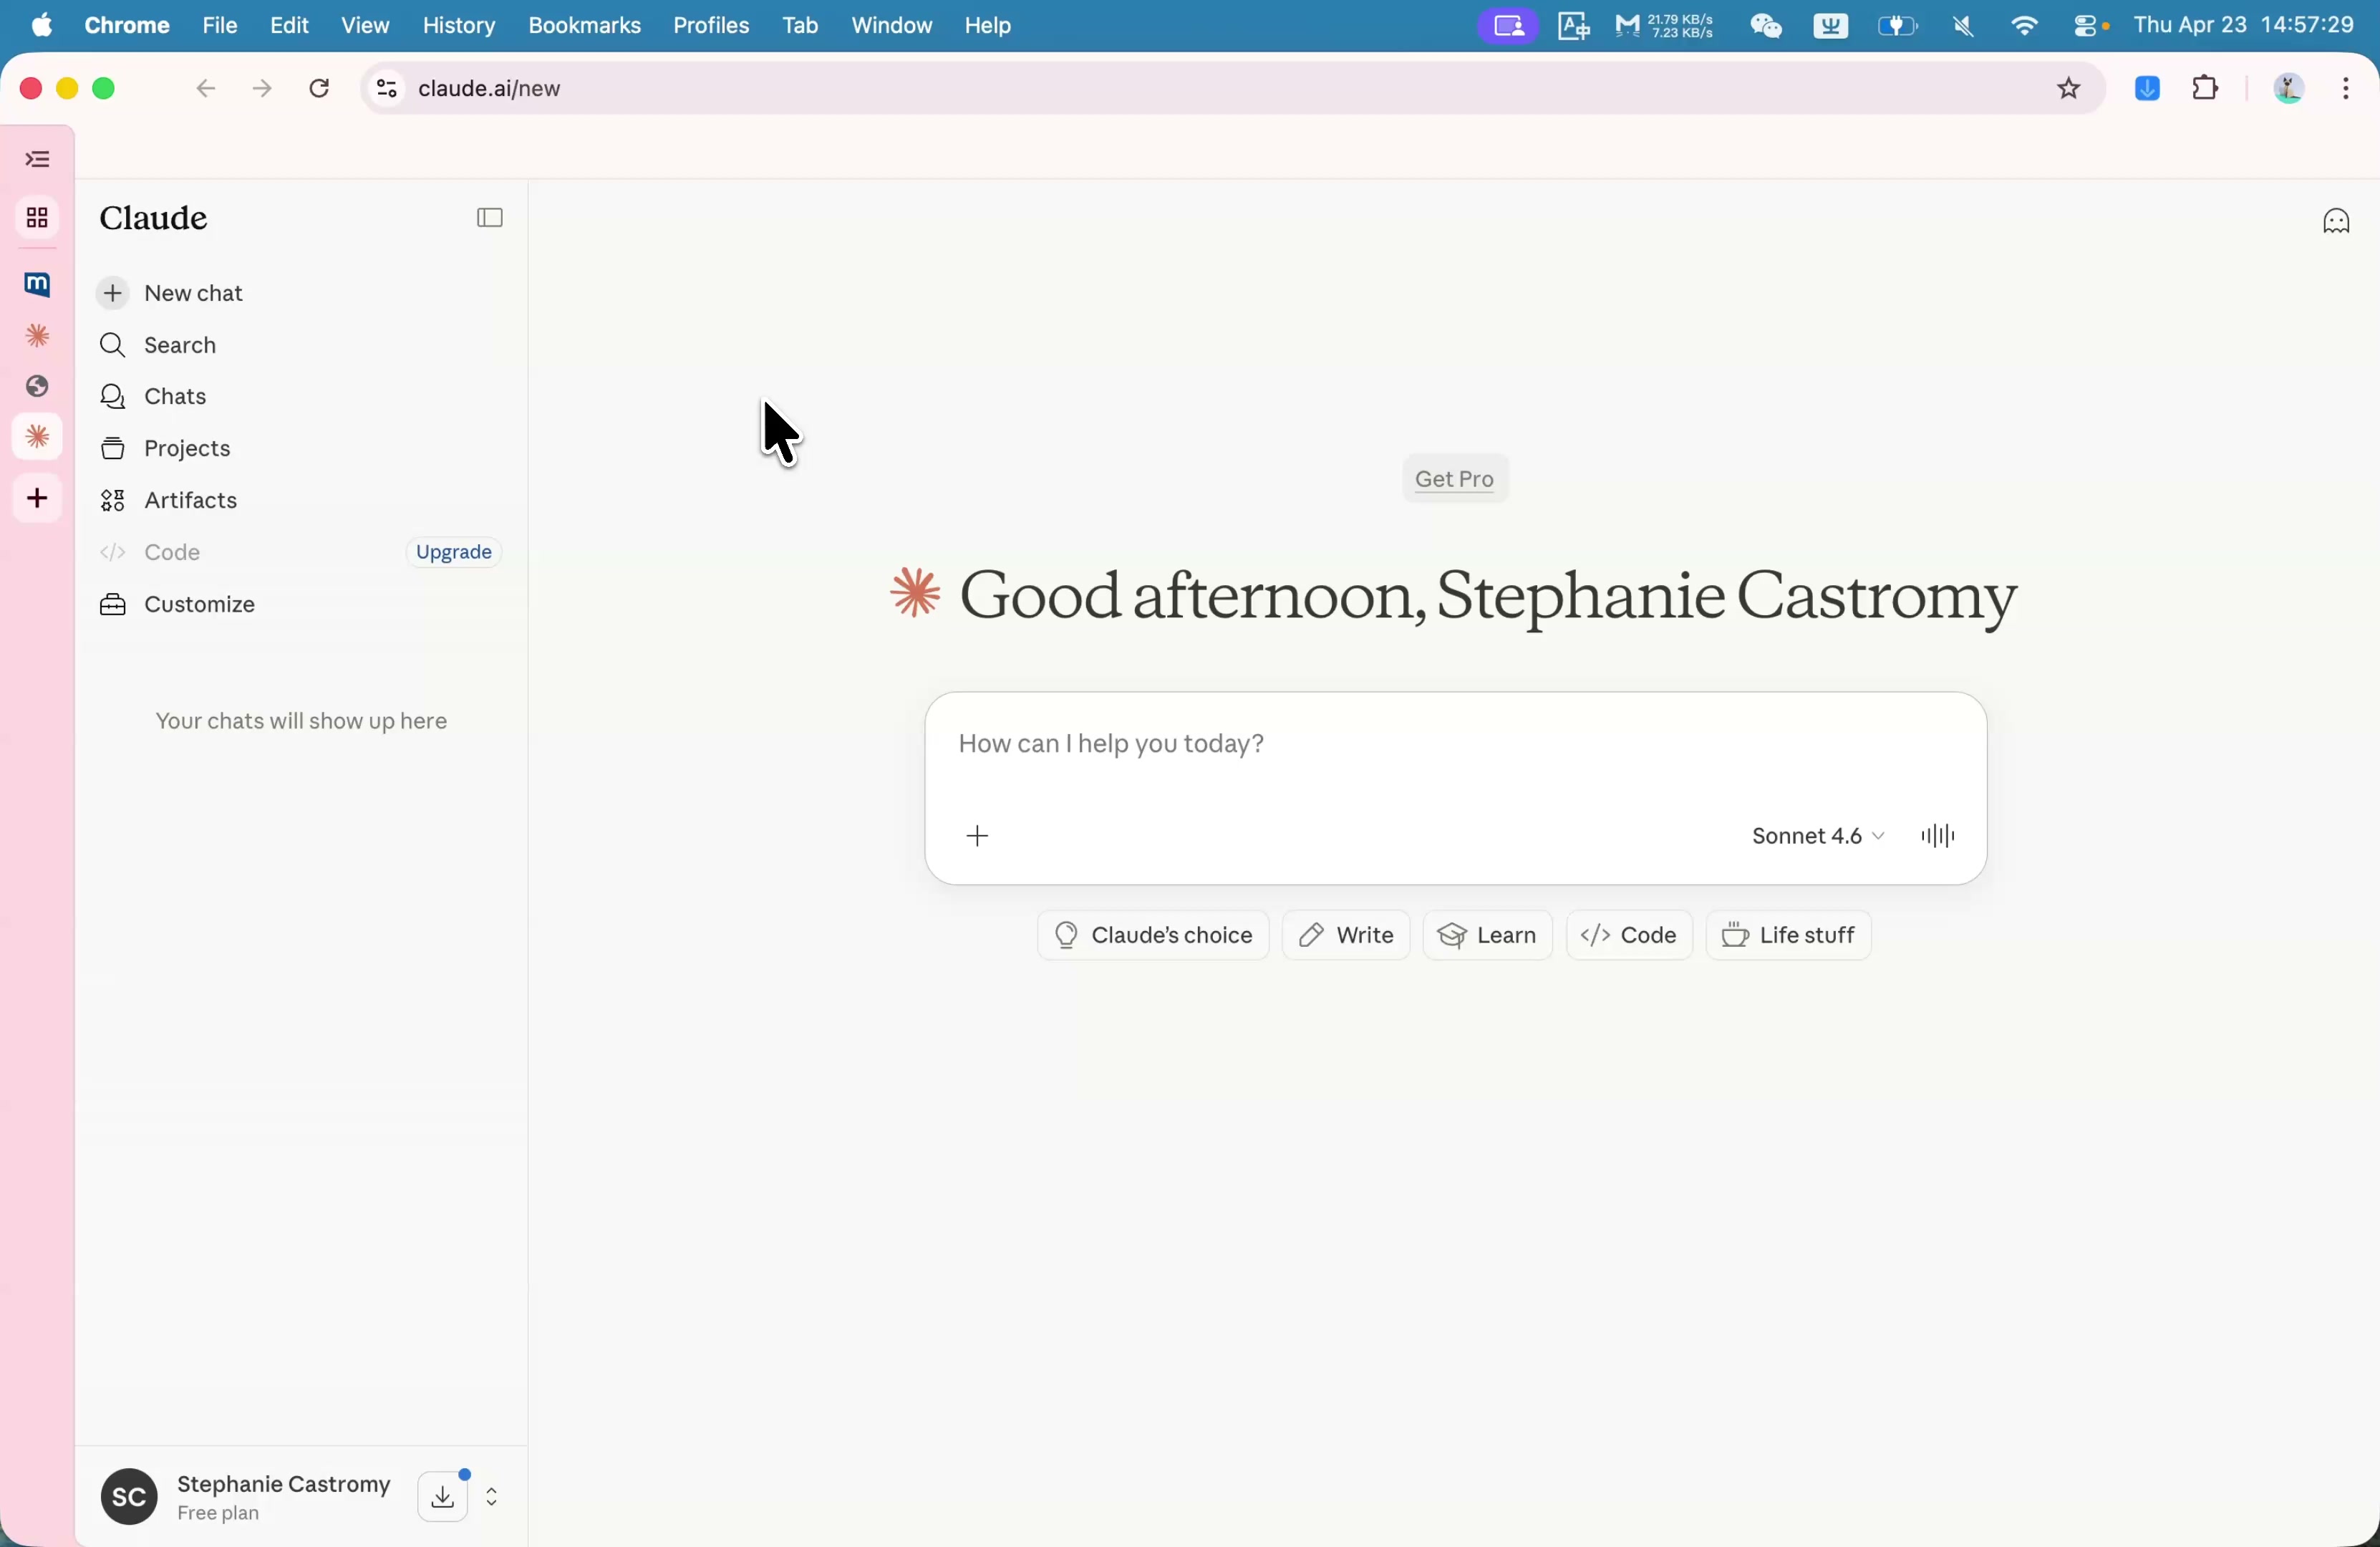Viewport: 2380px width, 1547px height.
Task: Toggle the vertical tab list icon
Action: 38,160
